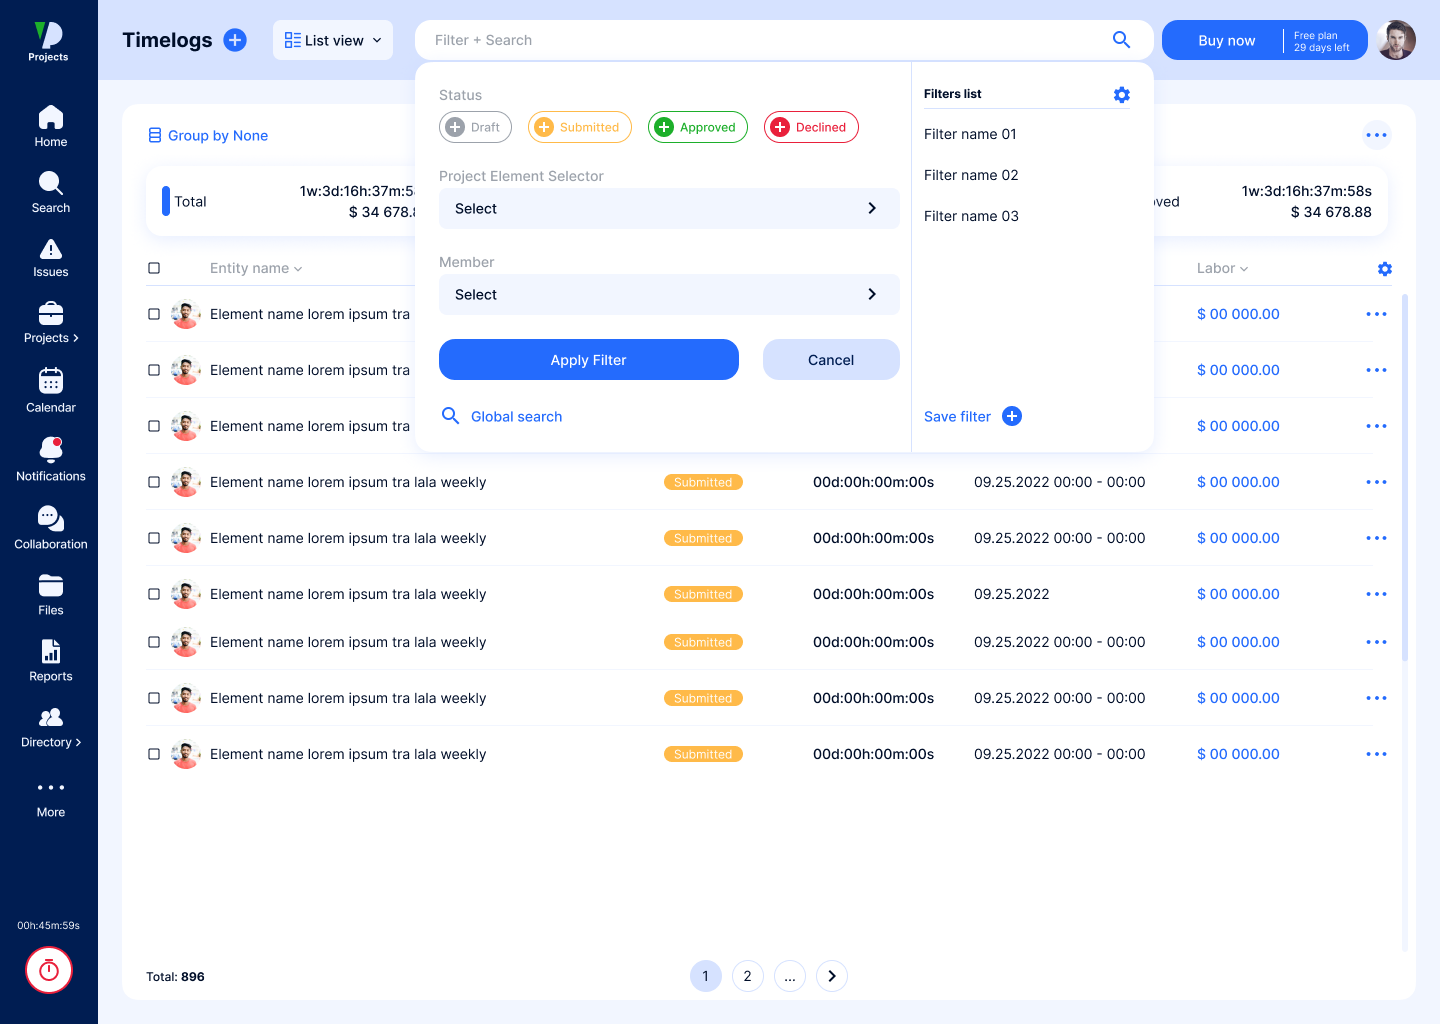This screenshot has width=1440, height=1024.
Task: Check the first timelog row checkbox
Action: tap(154, 314)
